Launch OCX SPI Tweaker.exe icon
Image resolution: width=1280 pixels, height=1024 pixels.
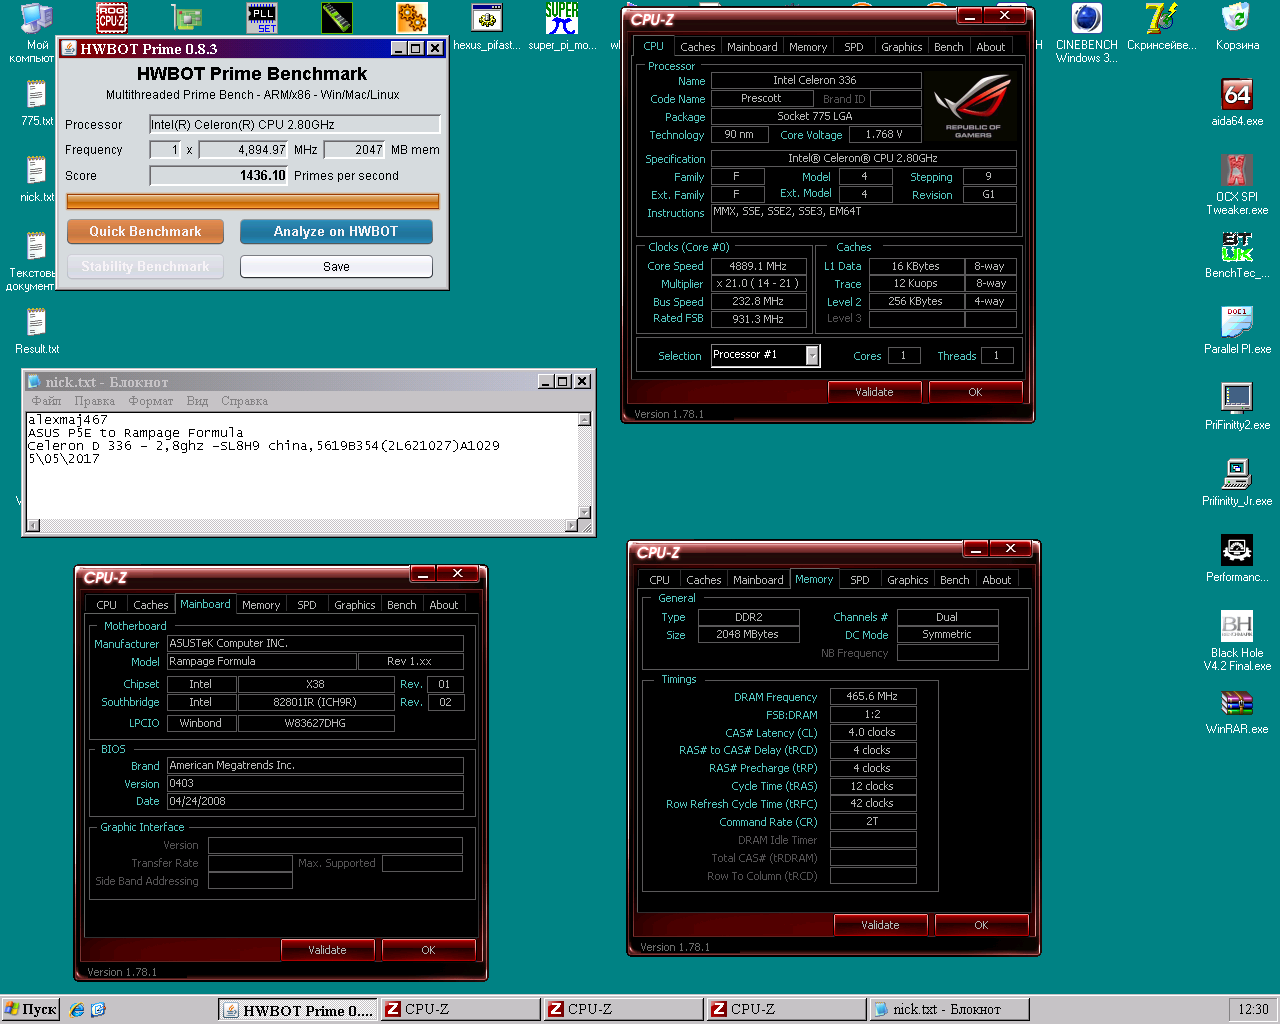1237,185
